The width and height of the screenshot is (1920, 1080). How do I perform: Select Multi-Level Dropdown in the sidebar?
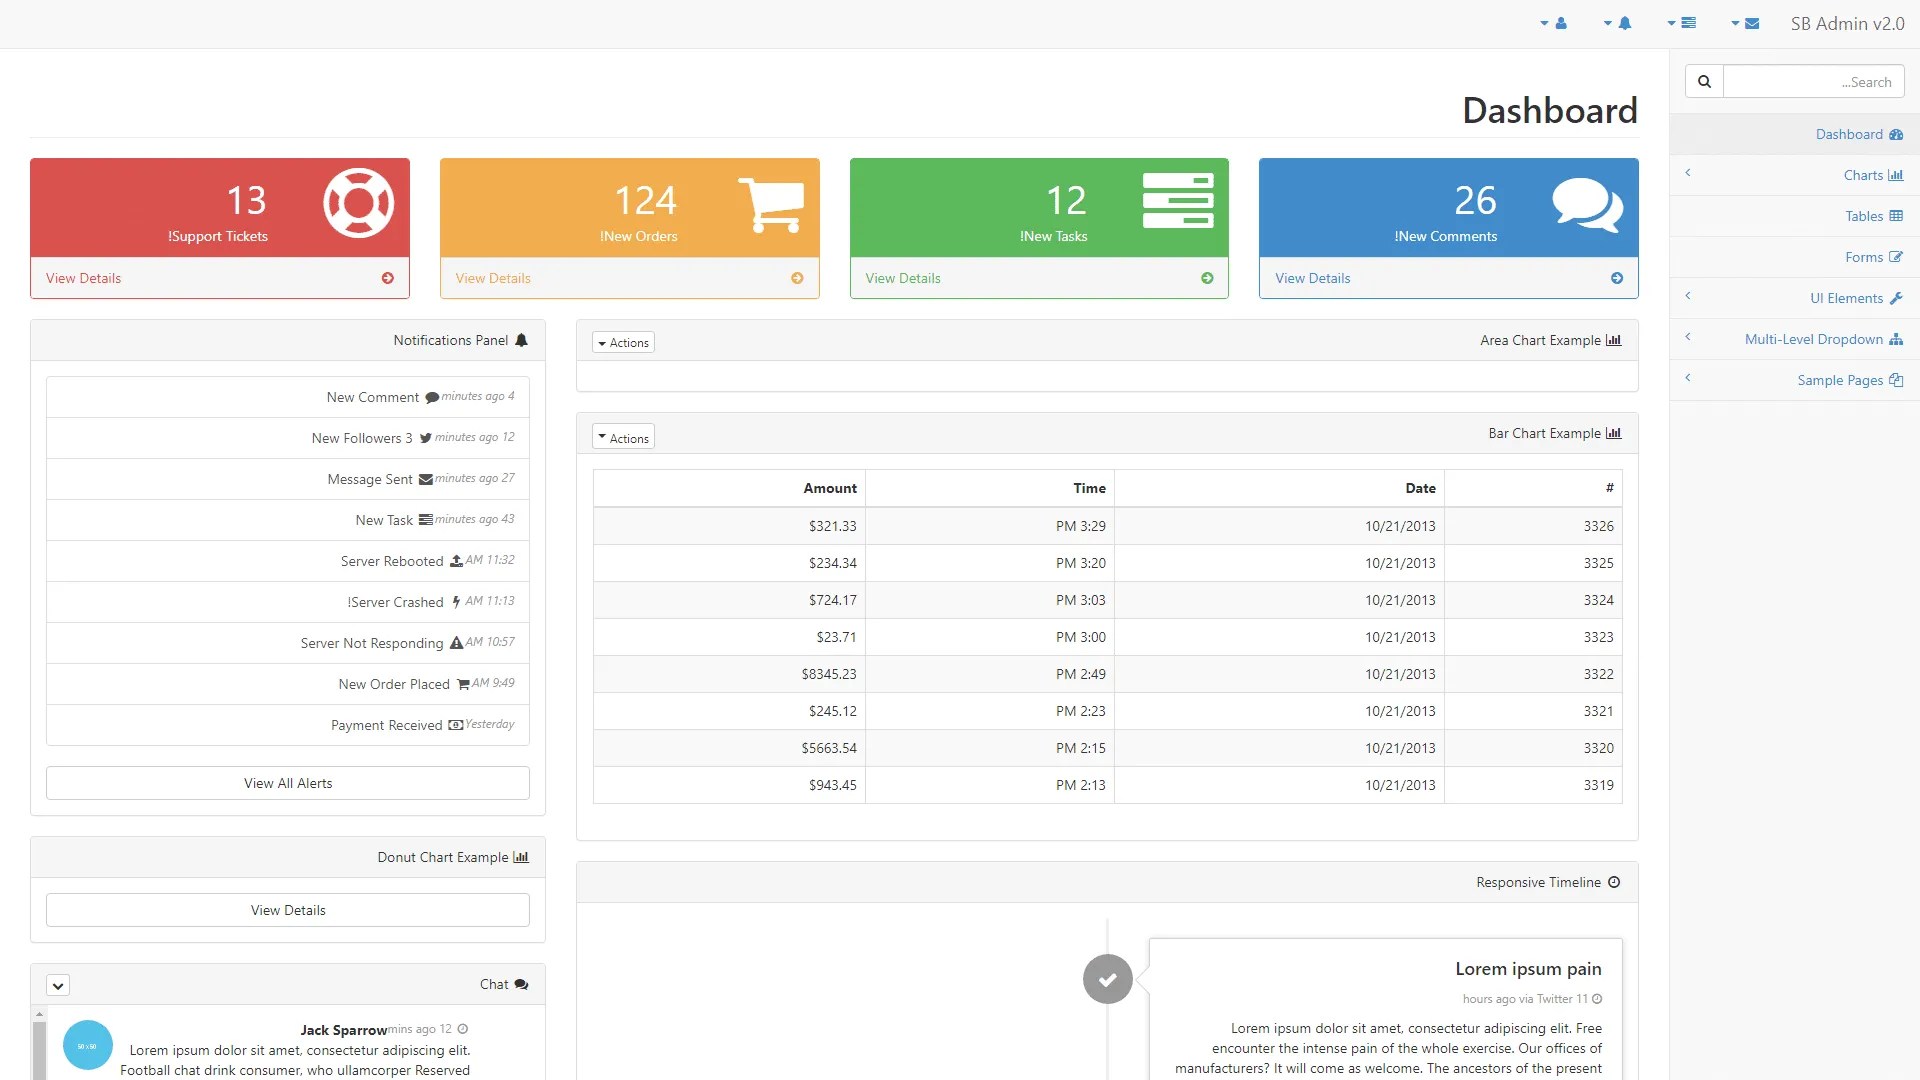[1794, 339]
